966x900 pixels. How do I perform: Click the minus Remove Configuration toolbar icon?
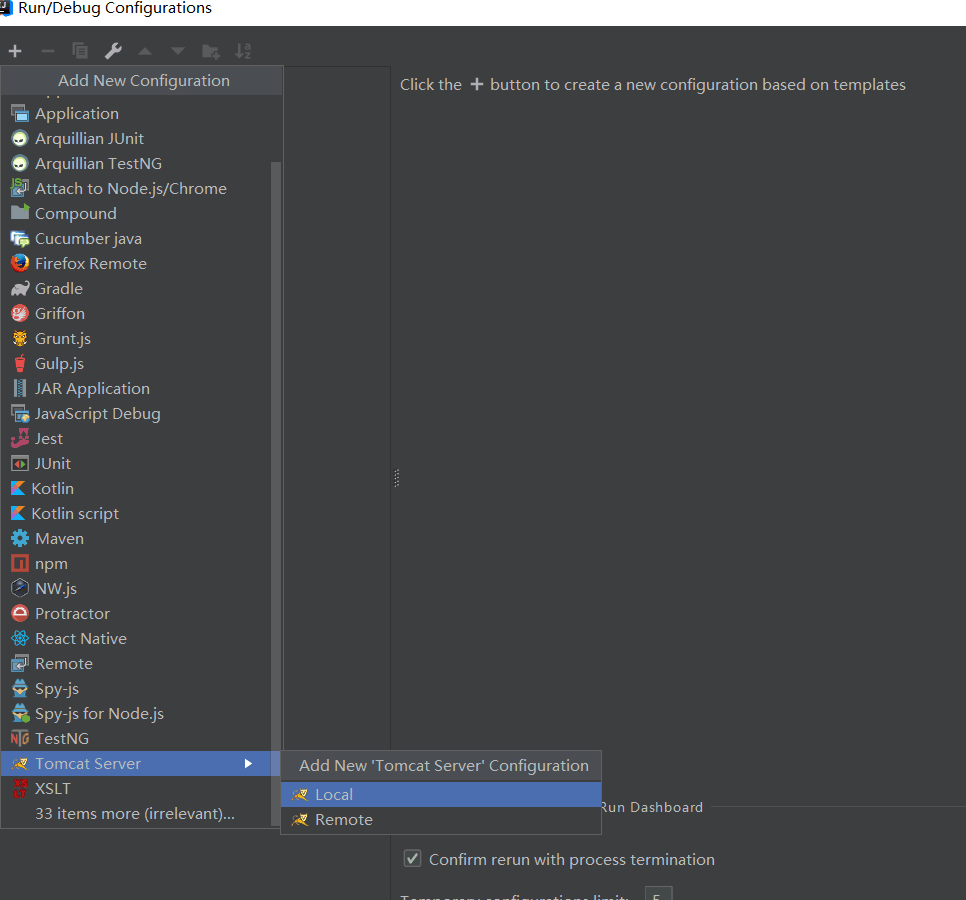point(48,51)
